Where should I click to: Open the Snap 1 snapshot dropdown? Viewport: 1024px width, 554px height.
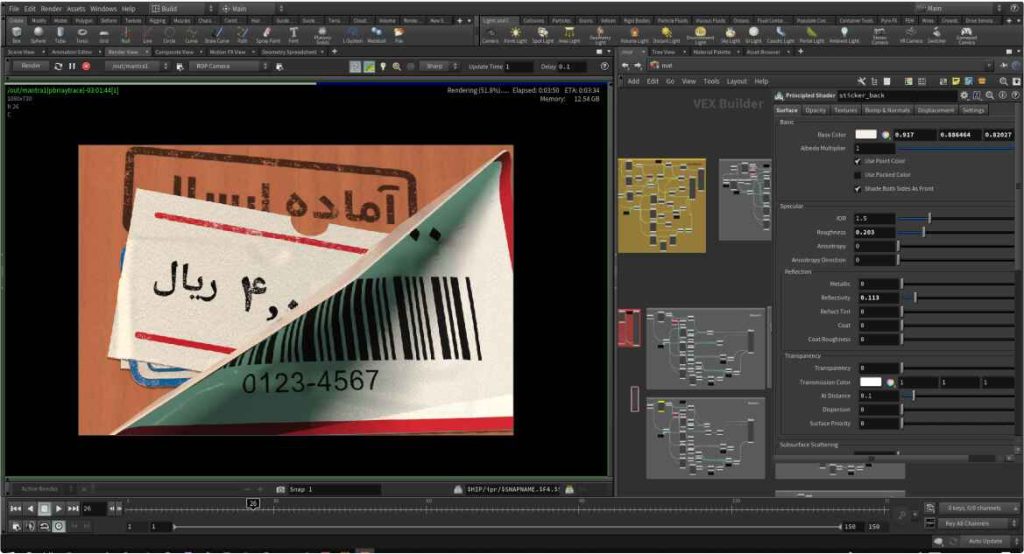(334, 489)
